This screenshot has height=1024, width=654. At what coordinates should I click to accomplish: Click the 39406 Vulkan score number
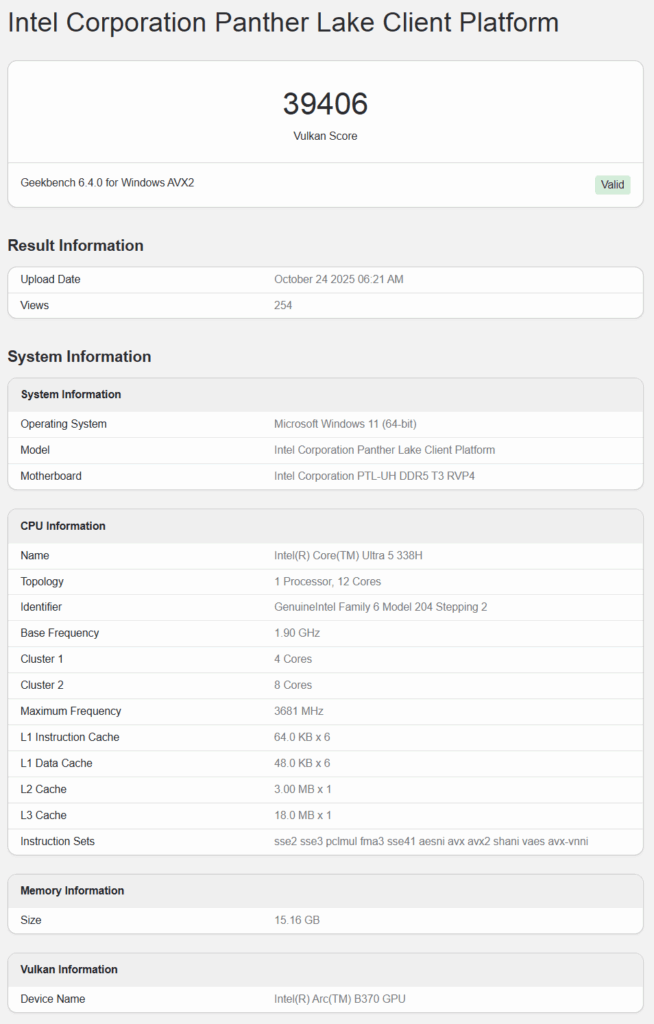[x=325, y=104]
